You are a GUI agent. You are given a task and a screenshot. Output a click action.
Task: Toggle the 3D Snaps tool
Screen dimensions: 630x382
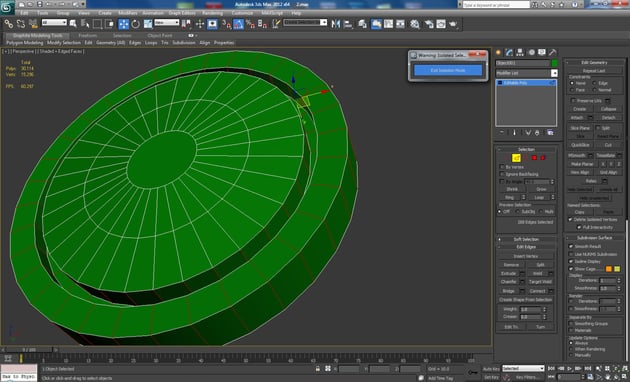226,24
